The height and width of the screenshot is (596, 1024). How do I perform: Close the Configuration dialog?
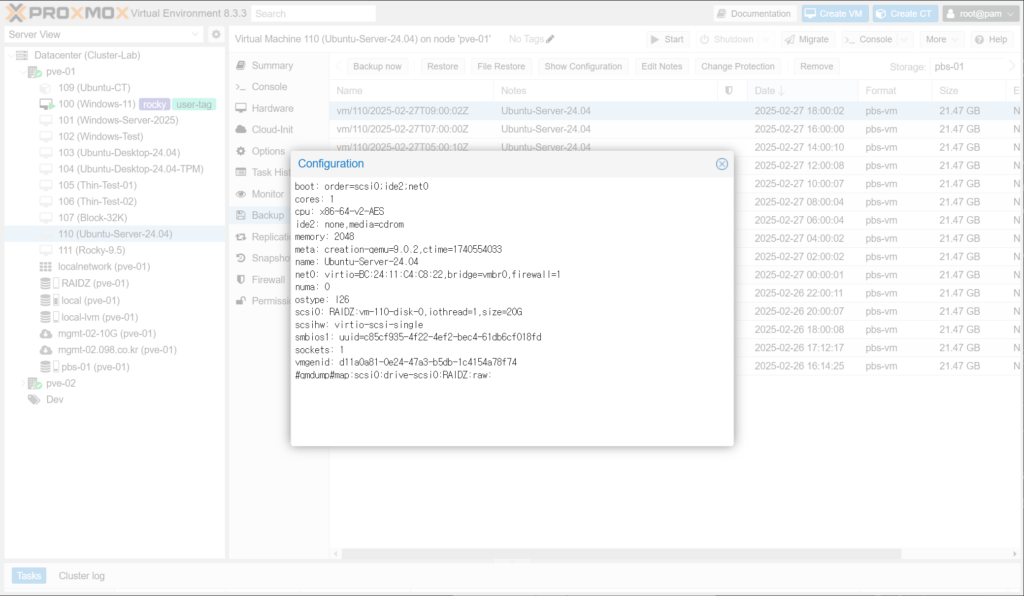click(x=721, y=164)
